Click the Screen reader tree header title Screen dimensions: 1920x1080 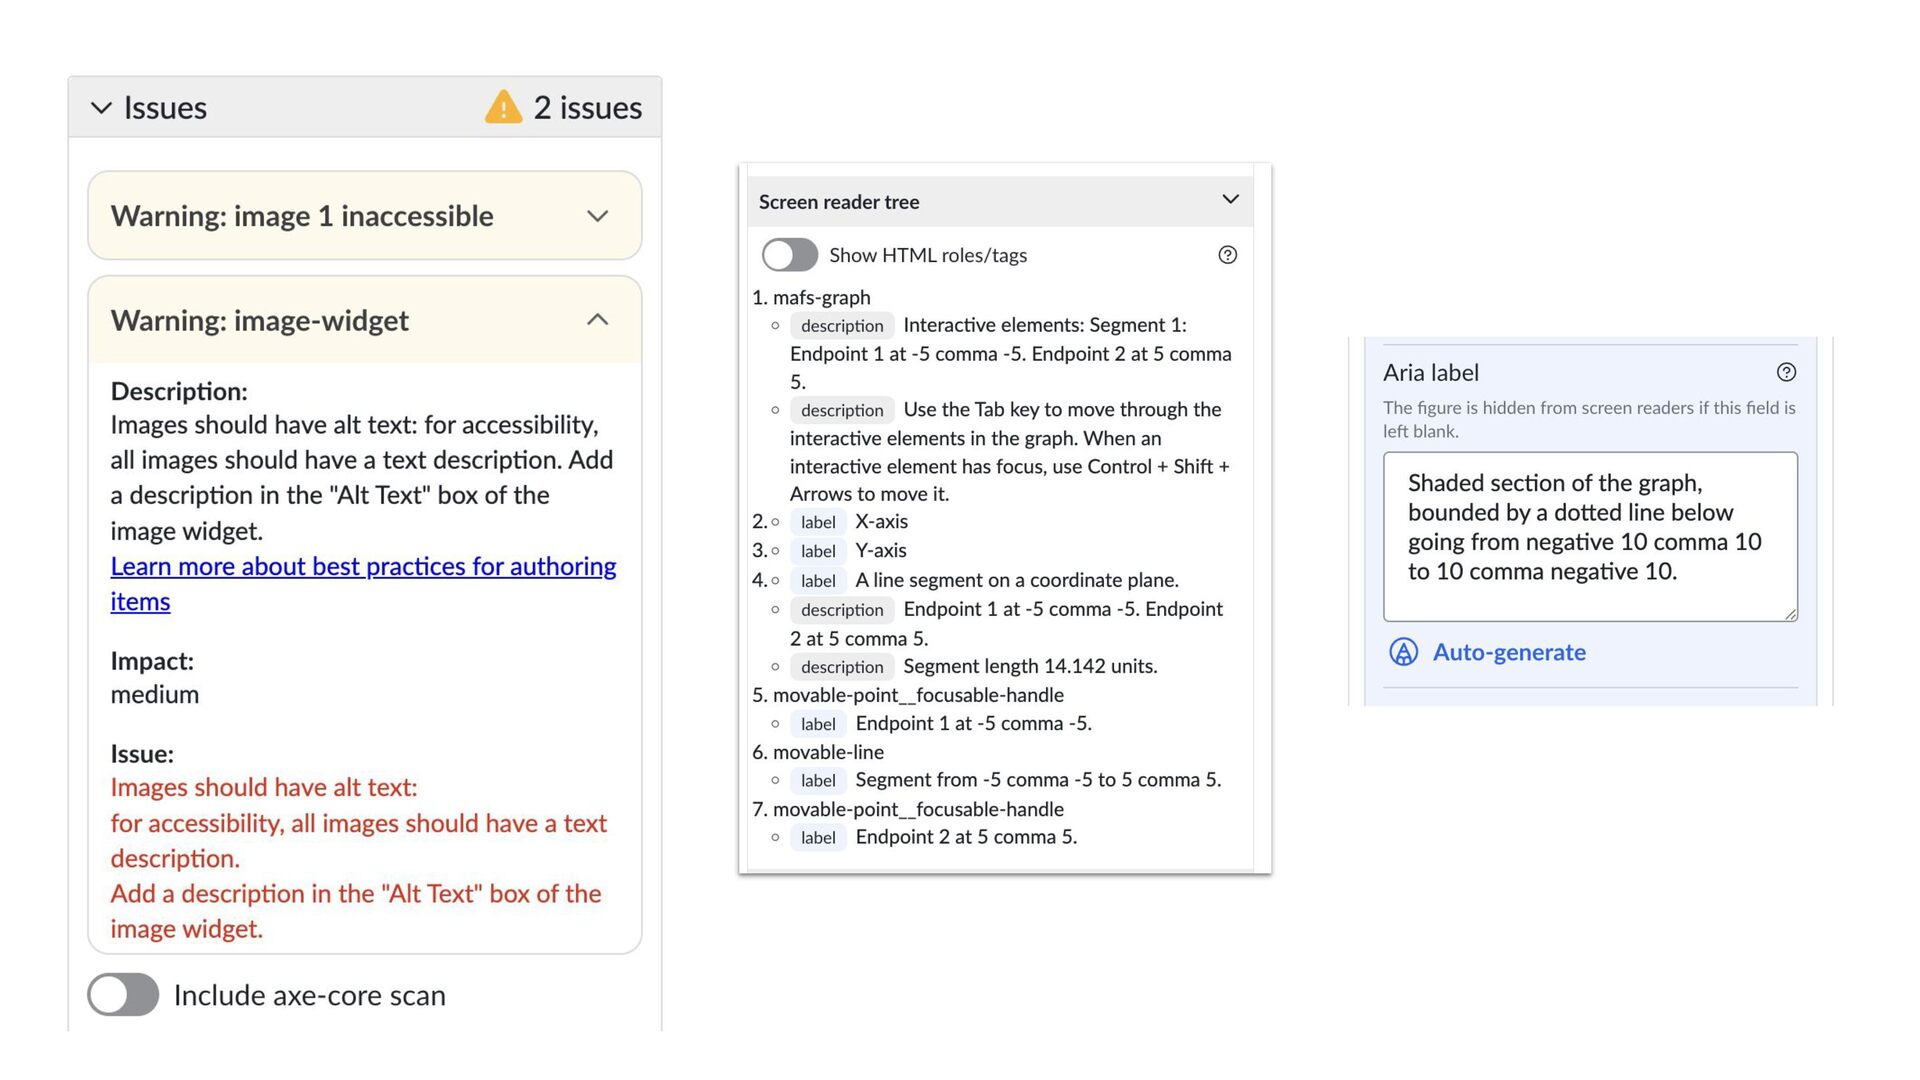coord(838,202)
